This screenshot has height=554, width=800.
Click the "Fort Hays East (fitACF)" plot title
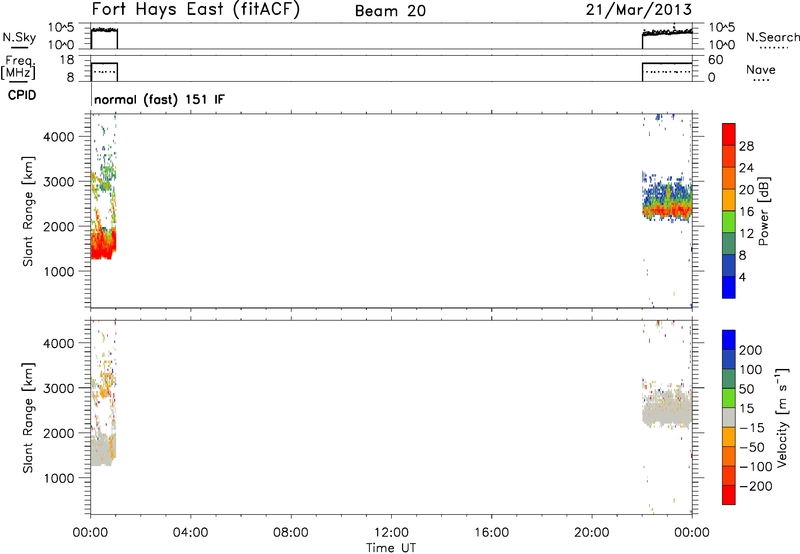pos(196,9)
